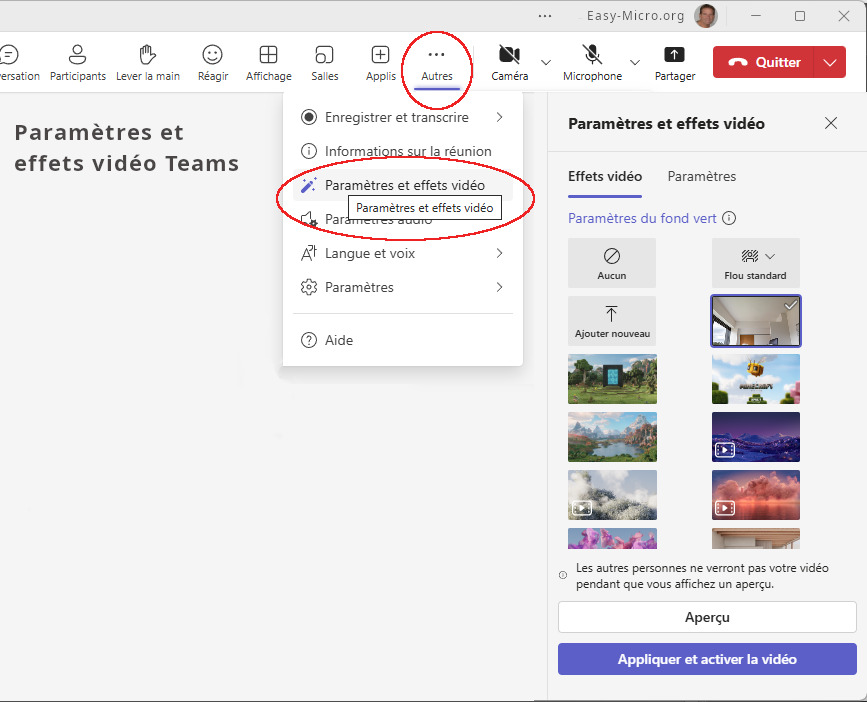Click the meeting info circle icon

[x=309, y=151]
